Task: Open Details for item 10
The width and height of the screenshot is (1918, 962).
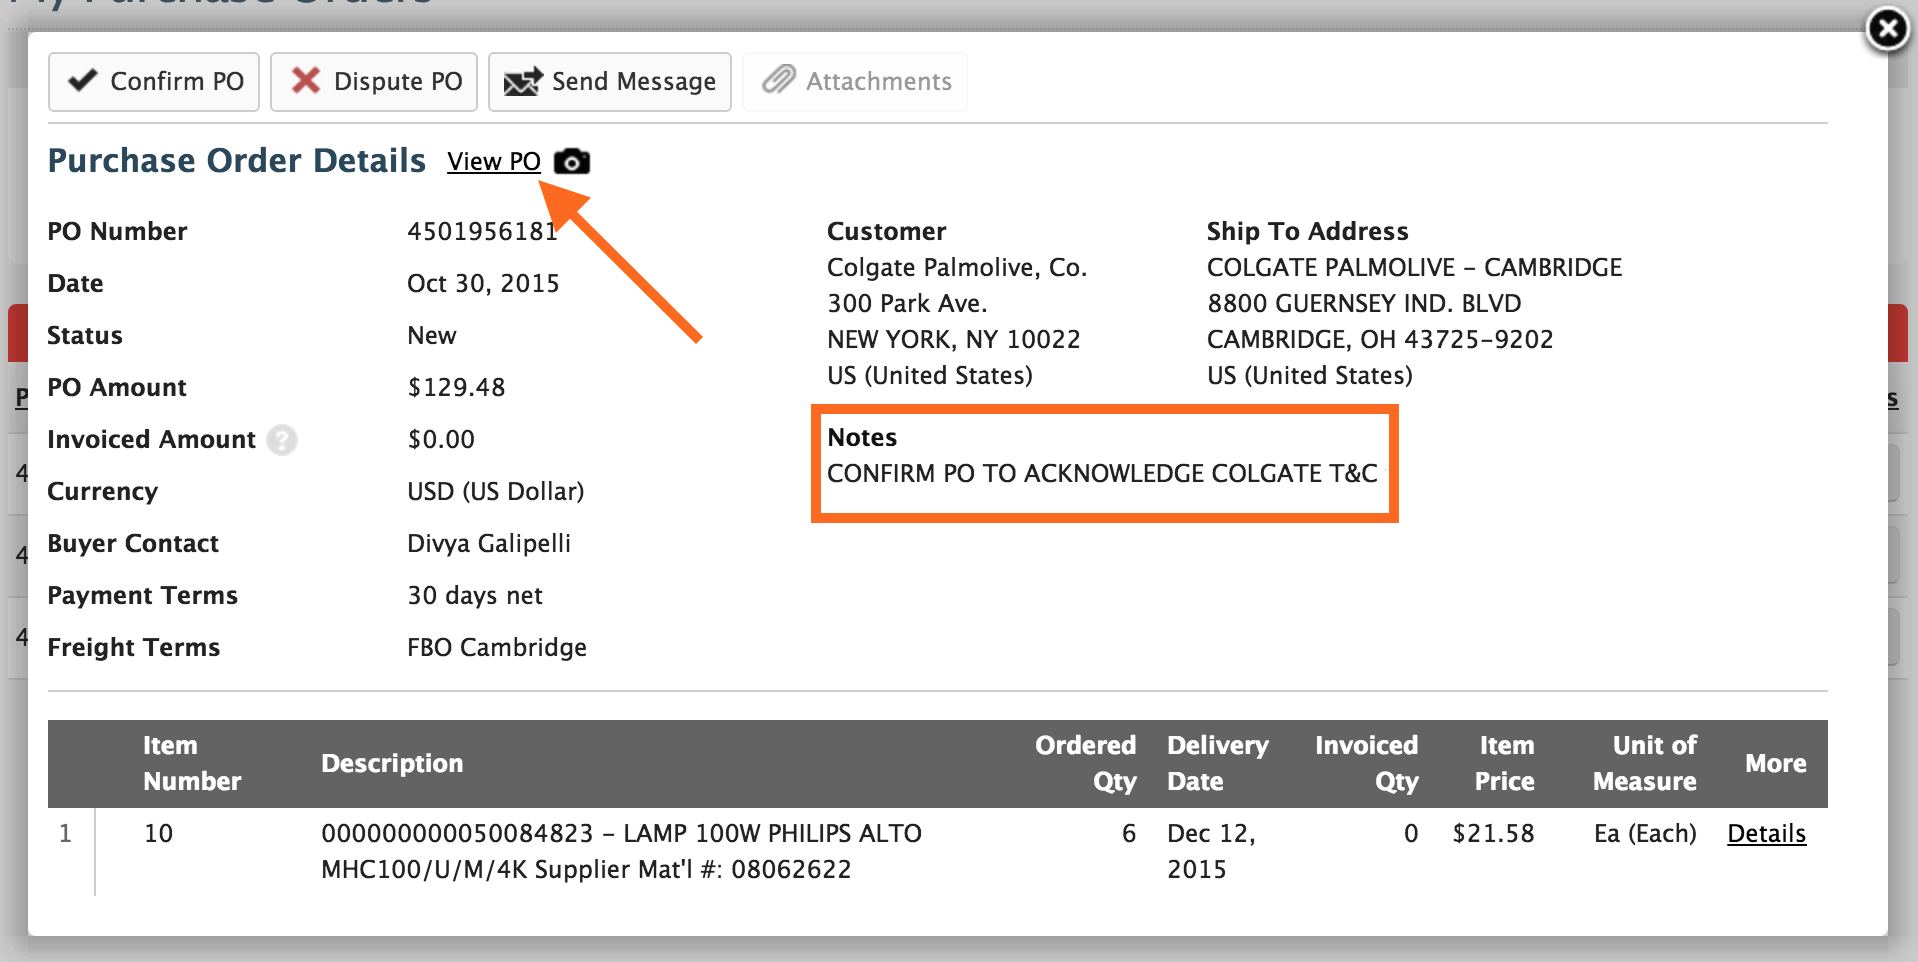Action: (x=1766, y=834)
